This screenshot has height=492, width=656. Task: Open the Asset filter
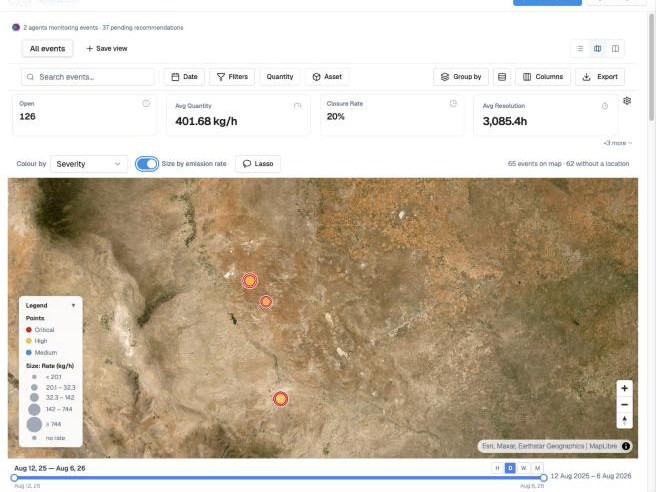pos(327,77)
